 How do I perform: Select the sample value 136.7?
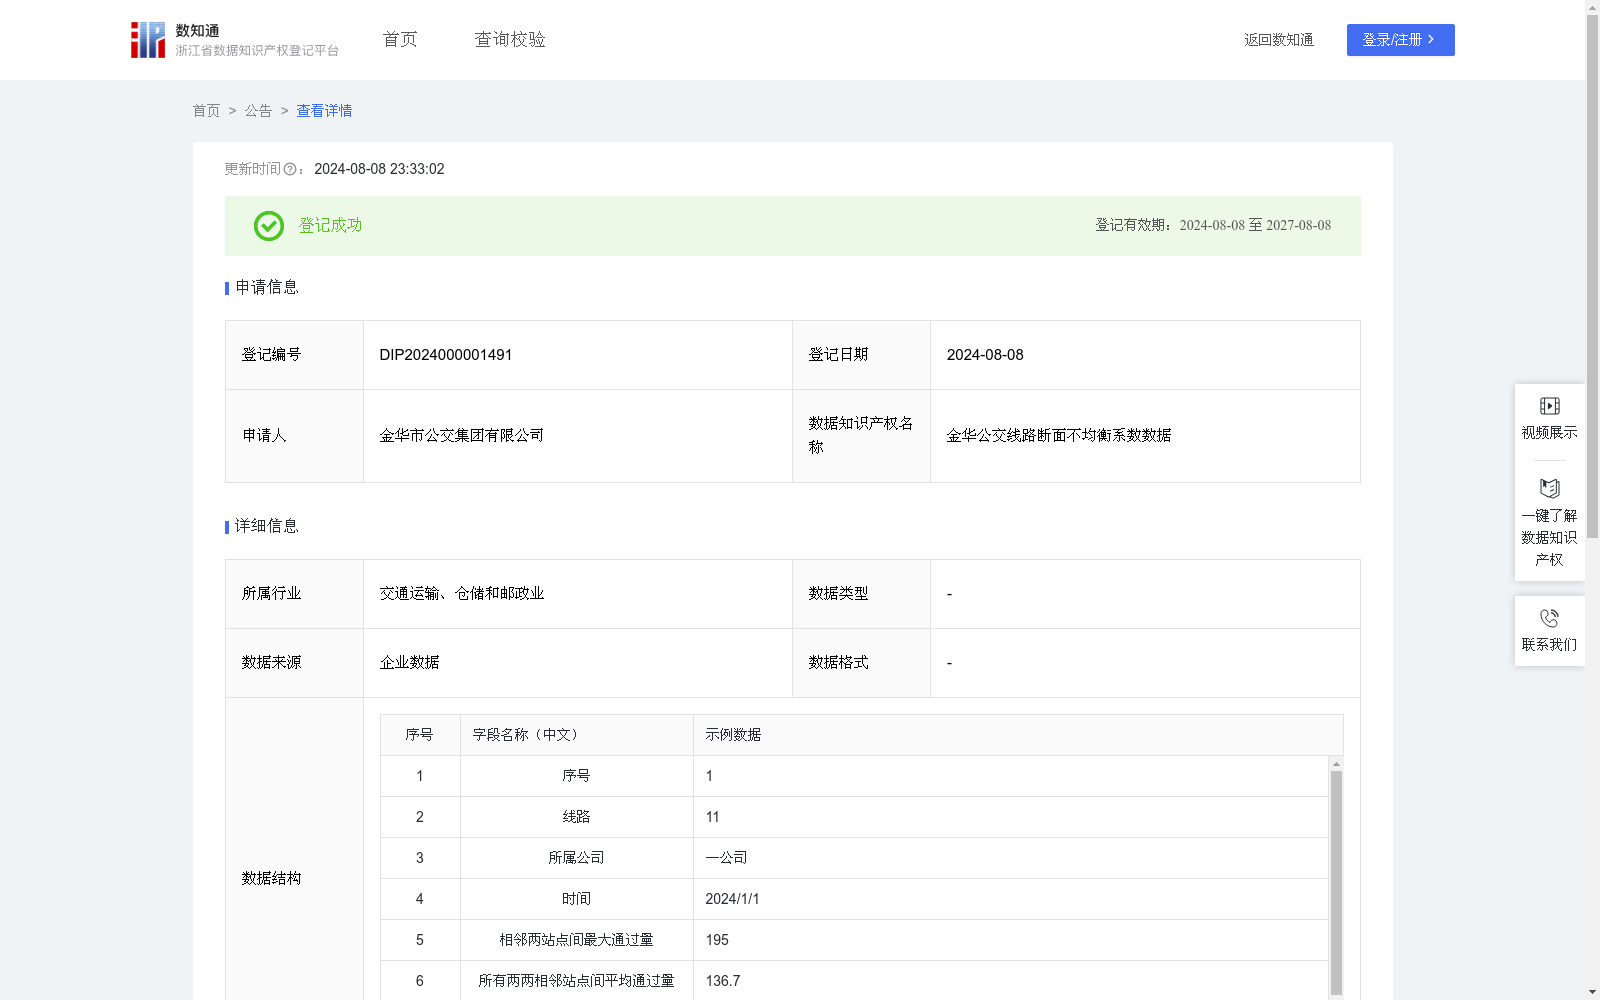[x=723, y=981]
